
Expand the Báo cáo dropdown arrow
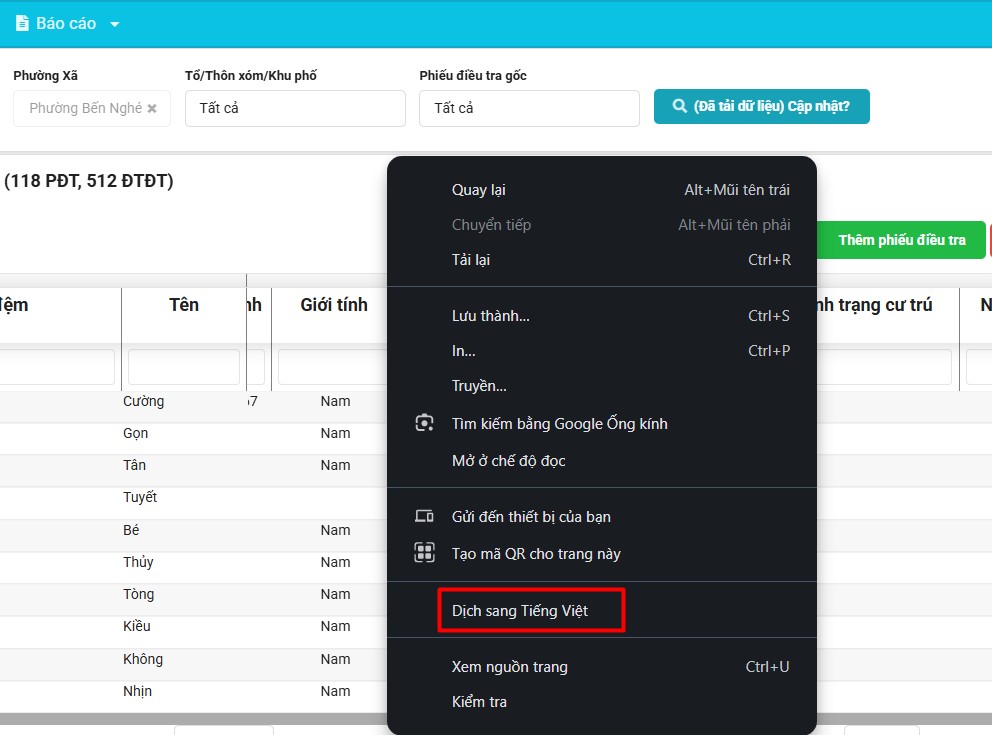pos(115,24)
